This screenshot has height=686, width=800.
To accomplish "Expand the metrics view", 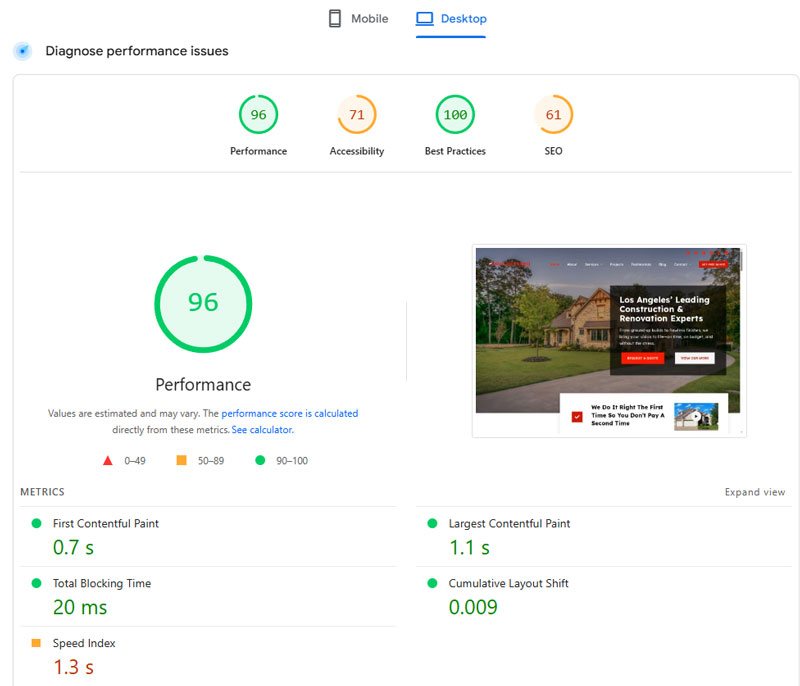I will click(755, 492).
